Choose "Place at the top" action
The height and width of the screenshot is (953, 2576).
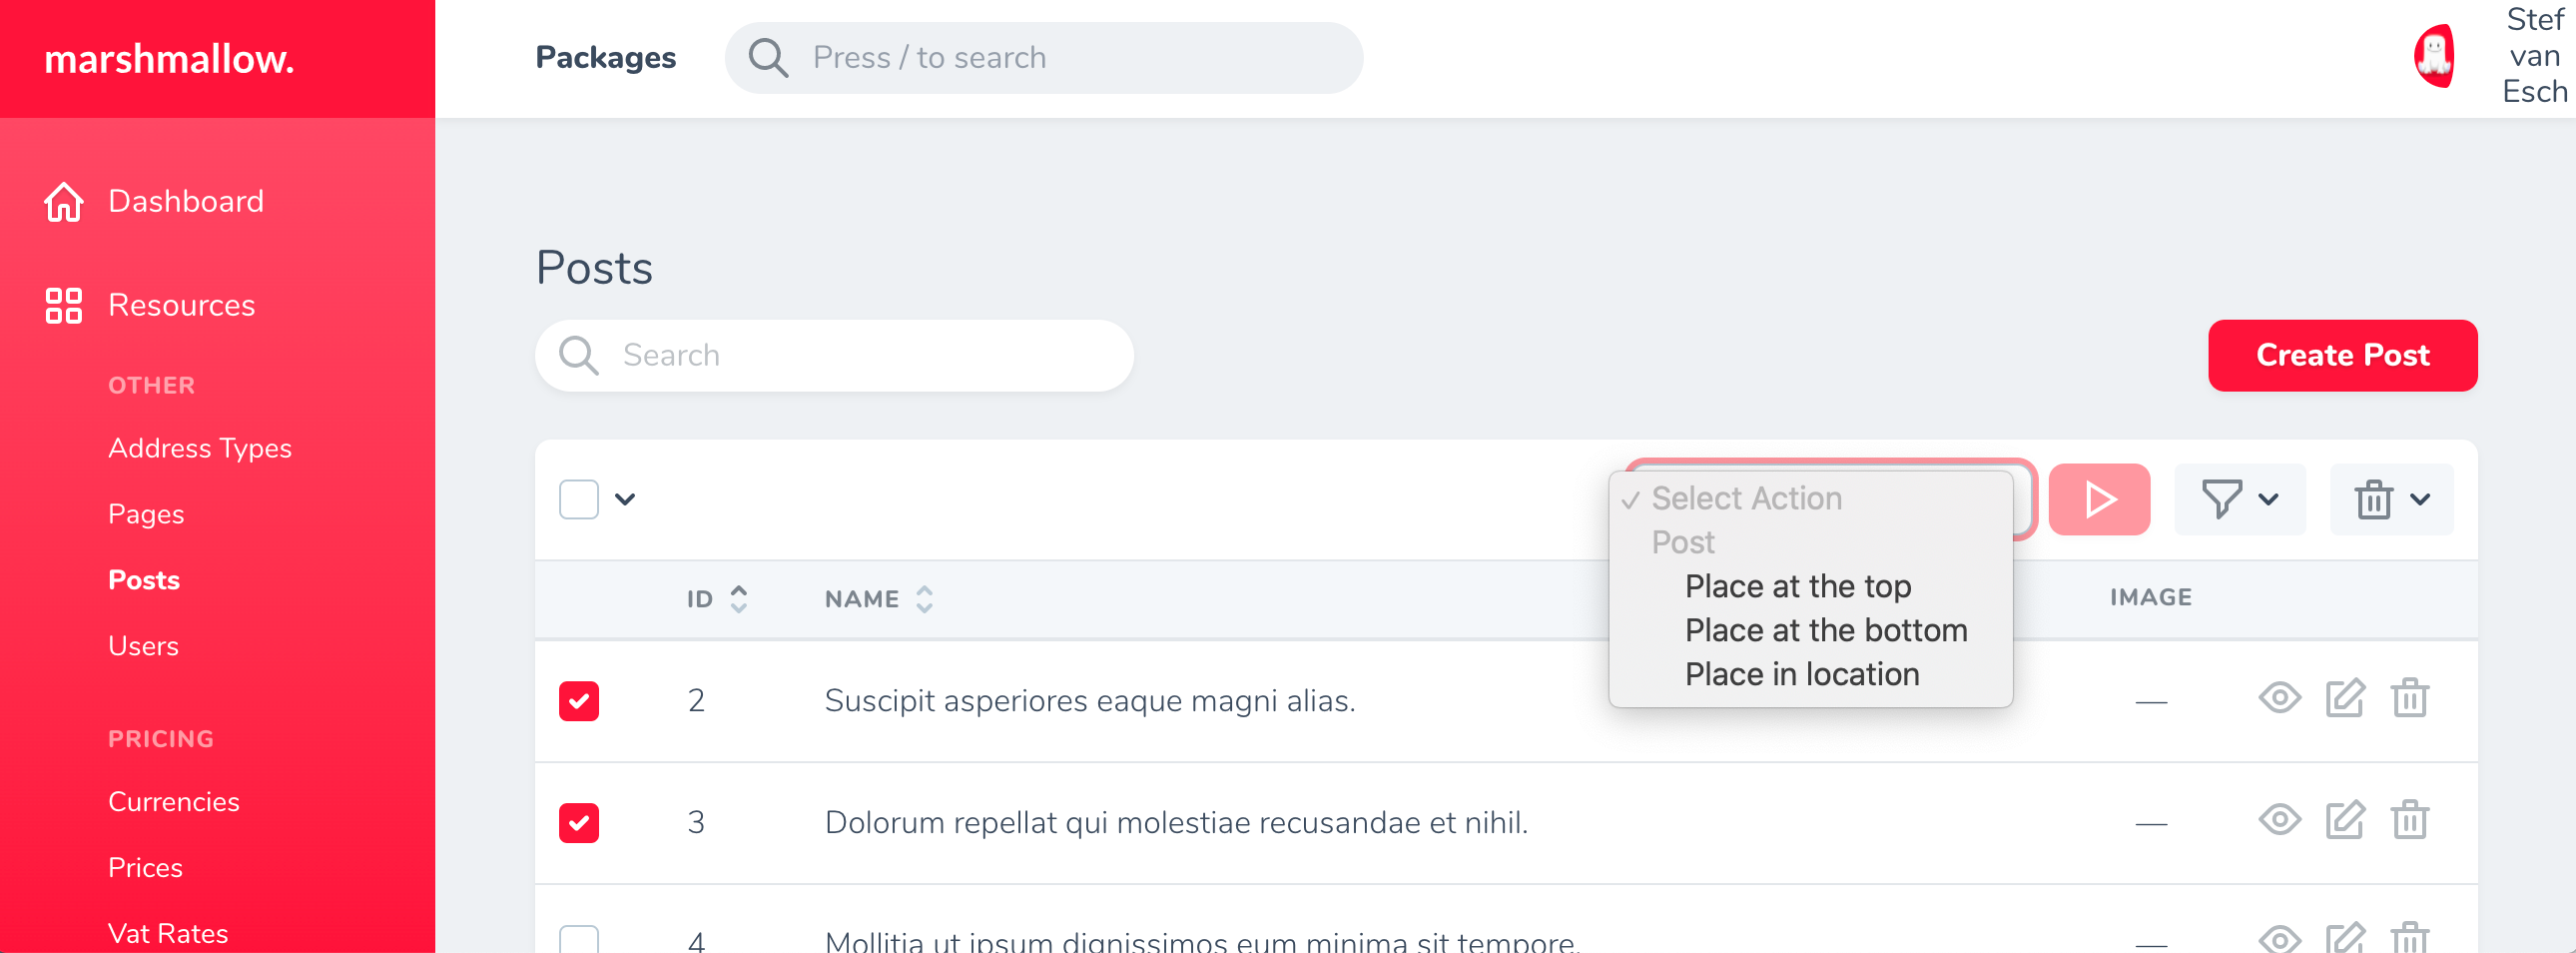point(1797,586)
